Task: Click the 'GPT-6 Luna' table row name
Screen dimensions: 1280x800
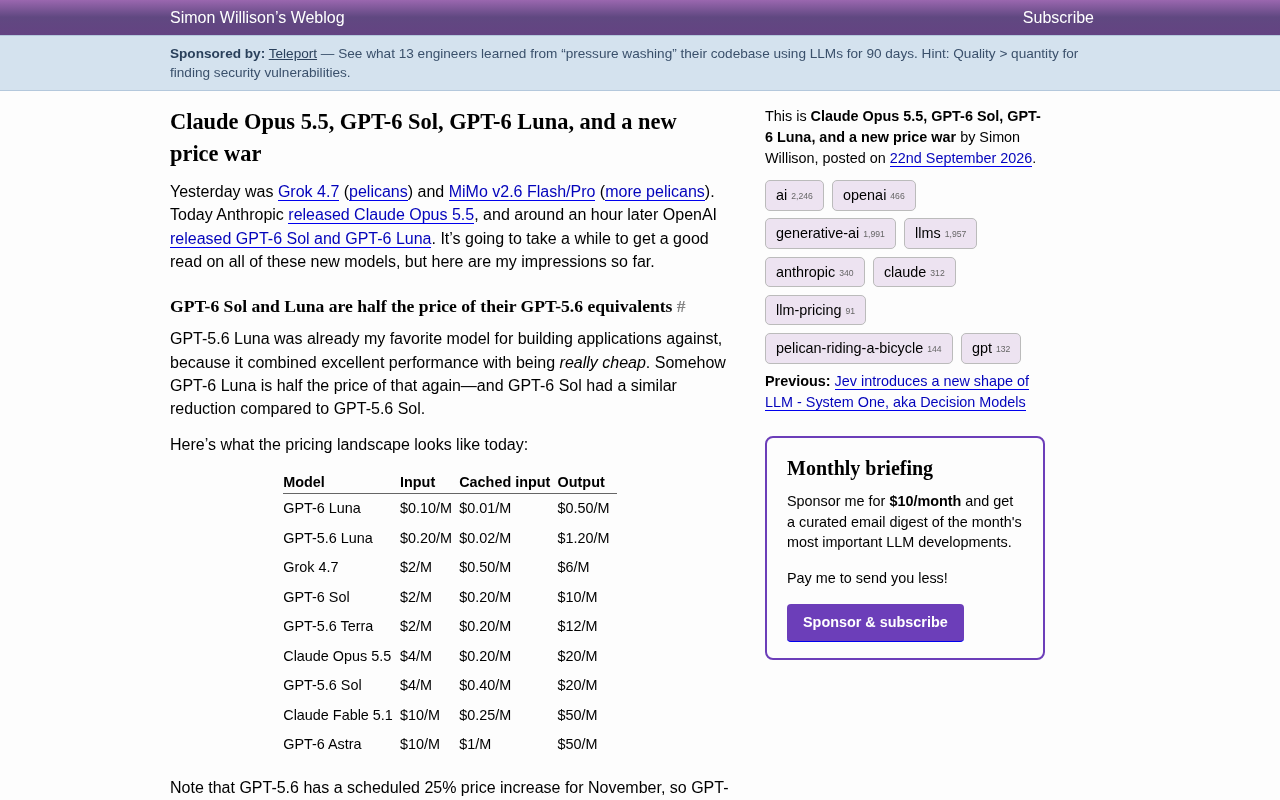Action: 322,508
